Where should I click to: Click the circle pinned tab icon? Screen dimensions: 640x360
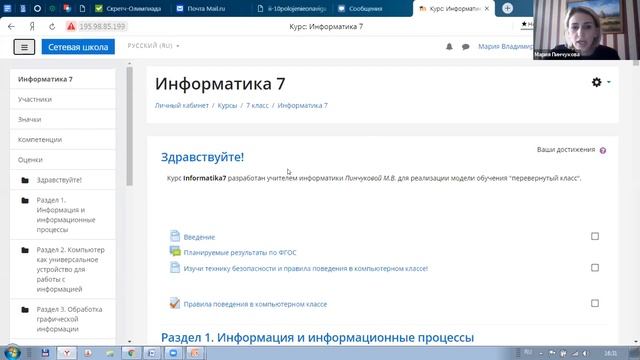37,9
